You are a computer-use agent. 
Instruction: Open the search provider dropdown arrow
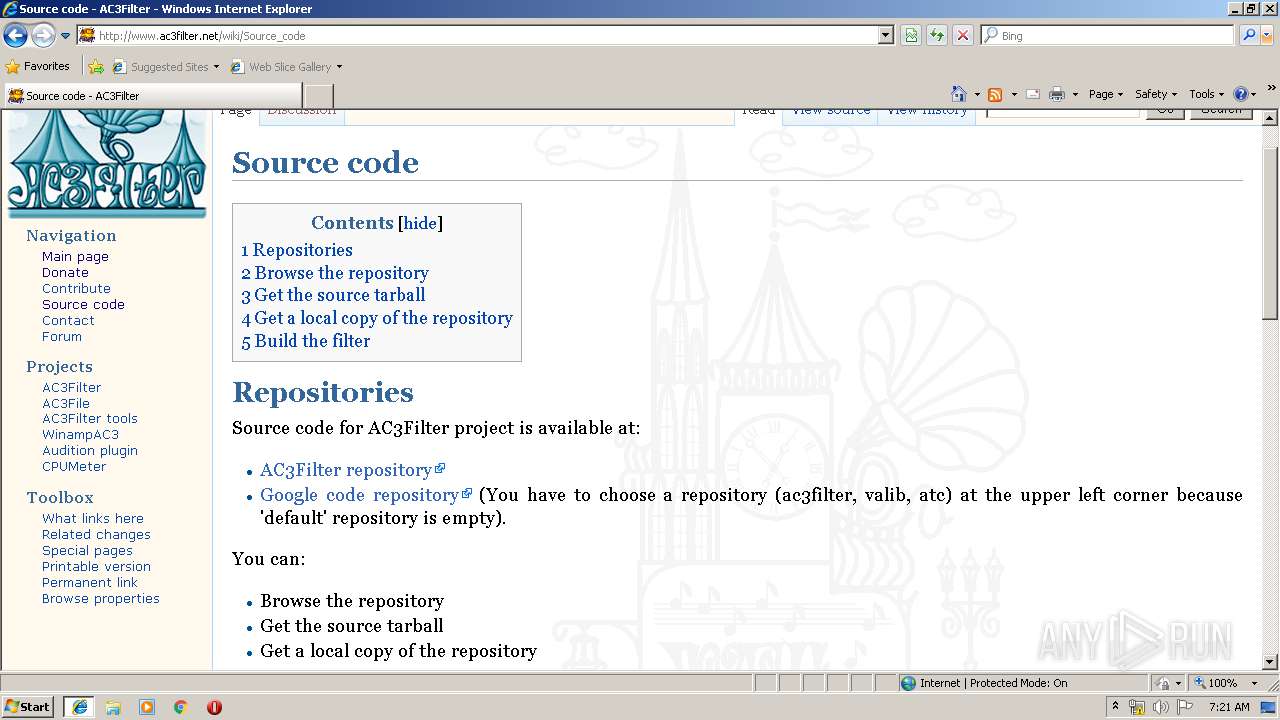click(x=1266, y=35)
